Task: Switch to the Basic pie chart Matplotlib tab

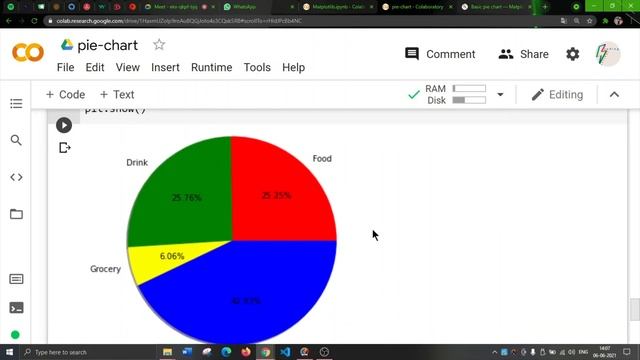Action: click(x=496, y=7)
